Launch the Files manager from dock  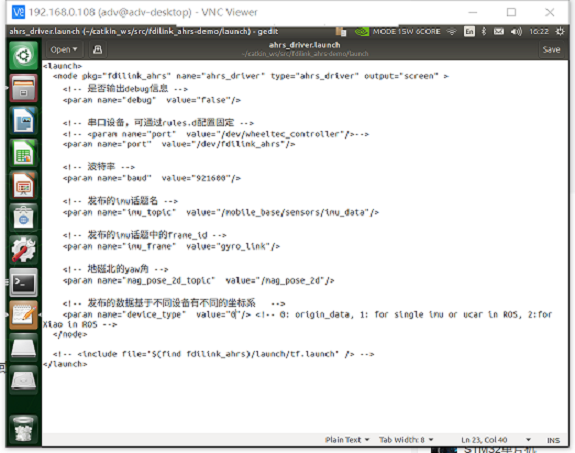(23, 88)
